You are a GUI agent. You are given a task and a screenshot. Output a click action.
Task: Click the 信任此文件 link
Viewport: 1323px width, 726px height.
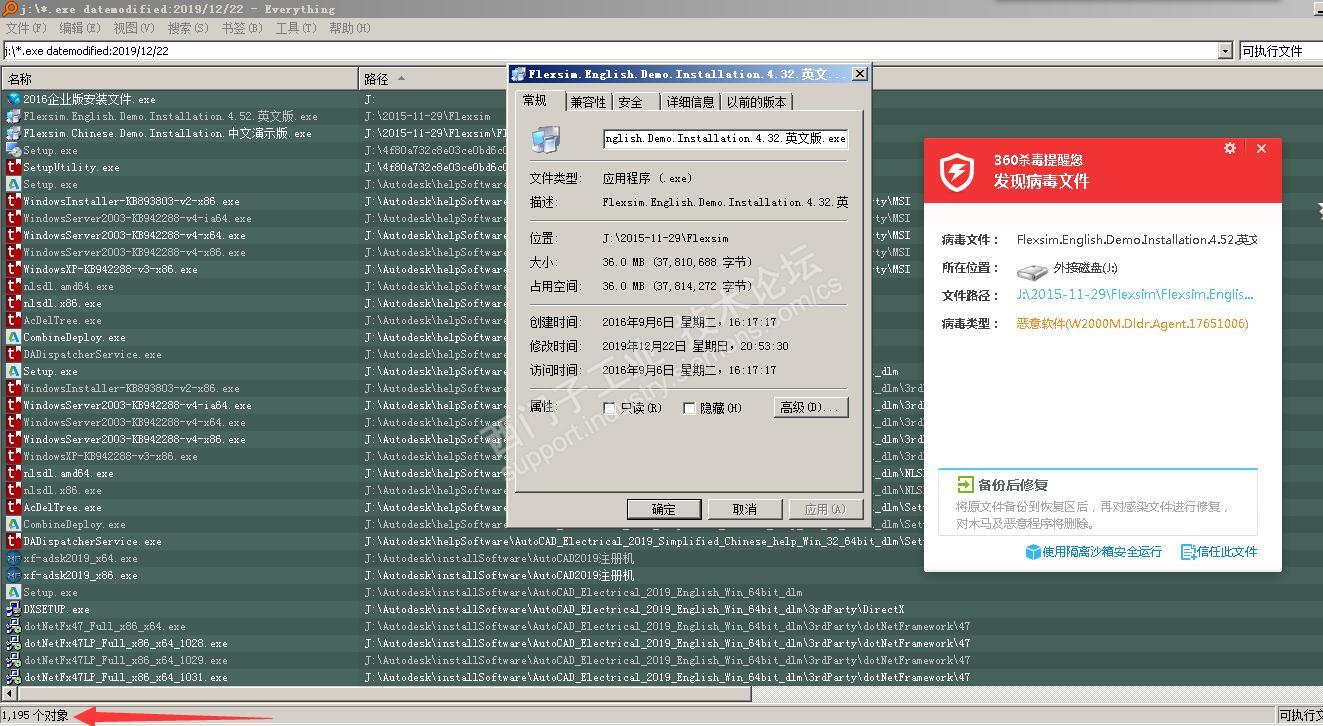coord(1219,552)
